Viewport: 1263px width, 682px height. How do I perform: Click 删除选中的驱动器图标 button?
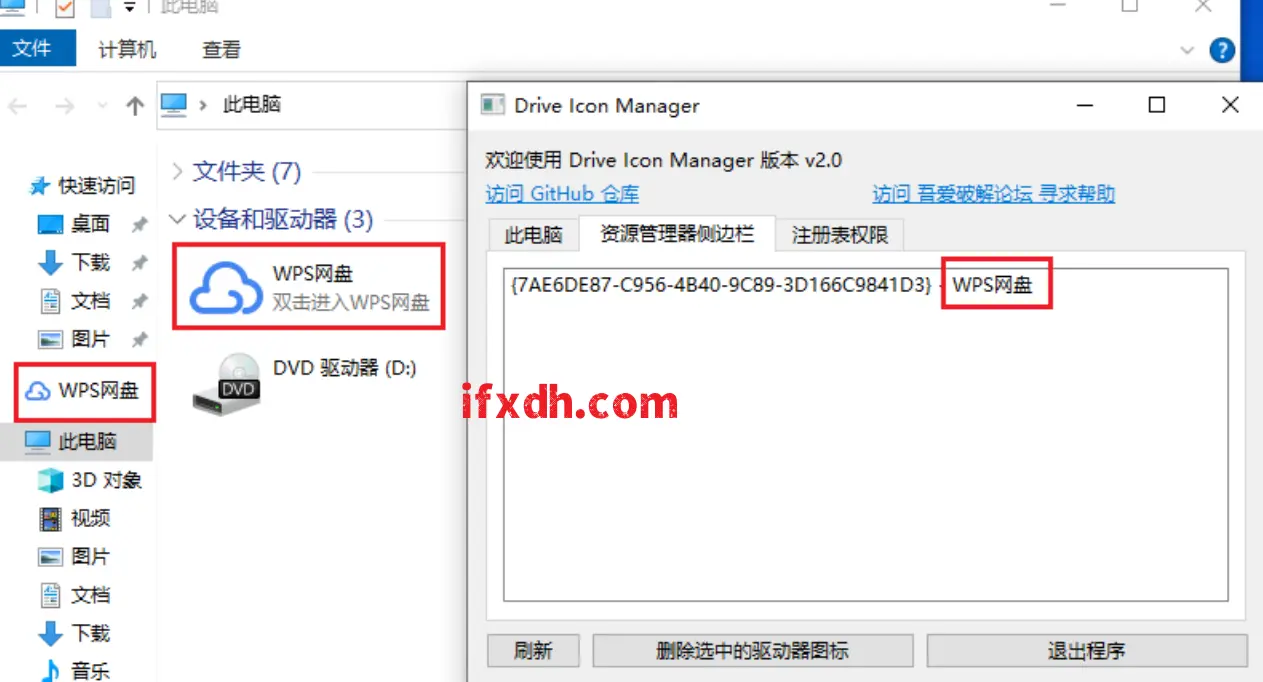click(752, 651)
